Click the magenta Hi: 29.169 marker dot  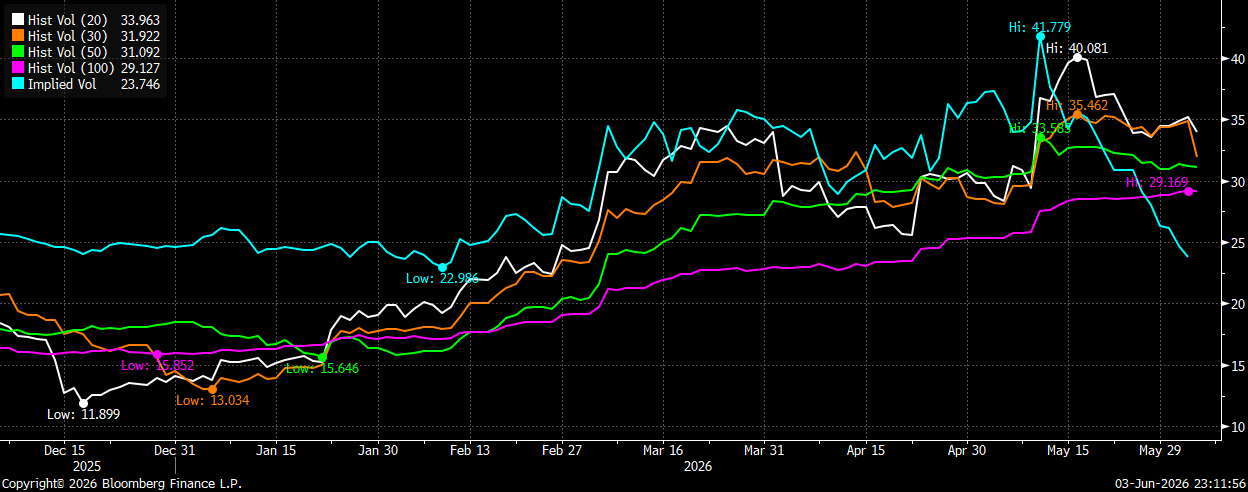click(1189, 191)
